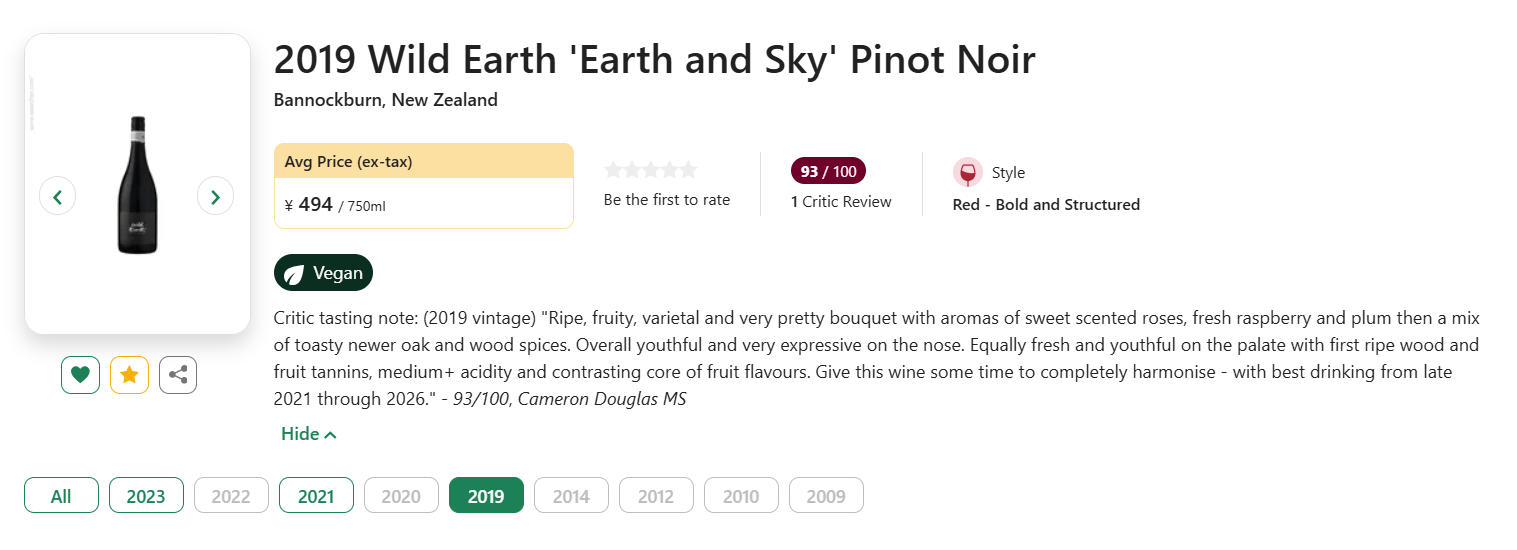
Task: Choose the 2014 vintage
Action: tap(571, 496)
